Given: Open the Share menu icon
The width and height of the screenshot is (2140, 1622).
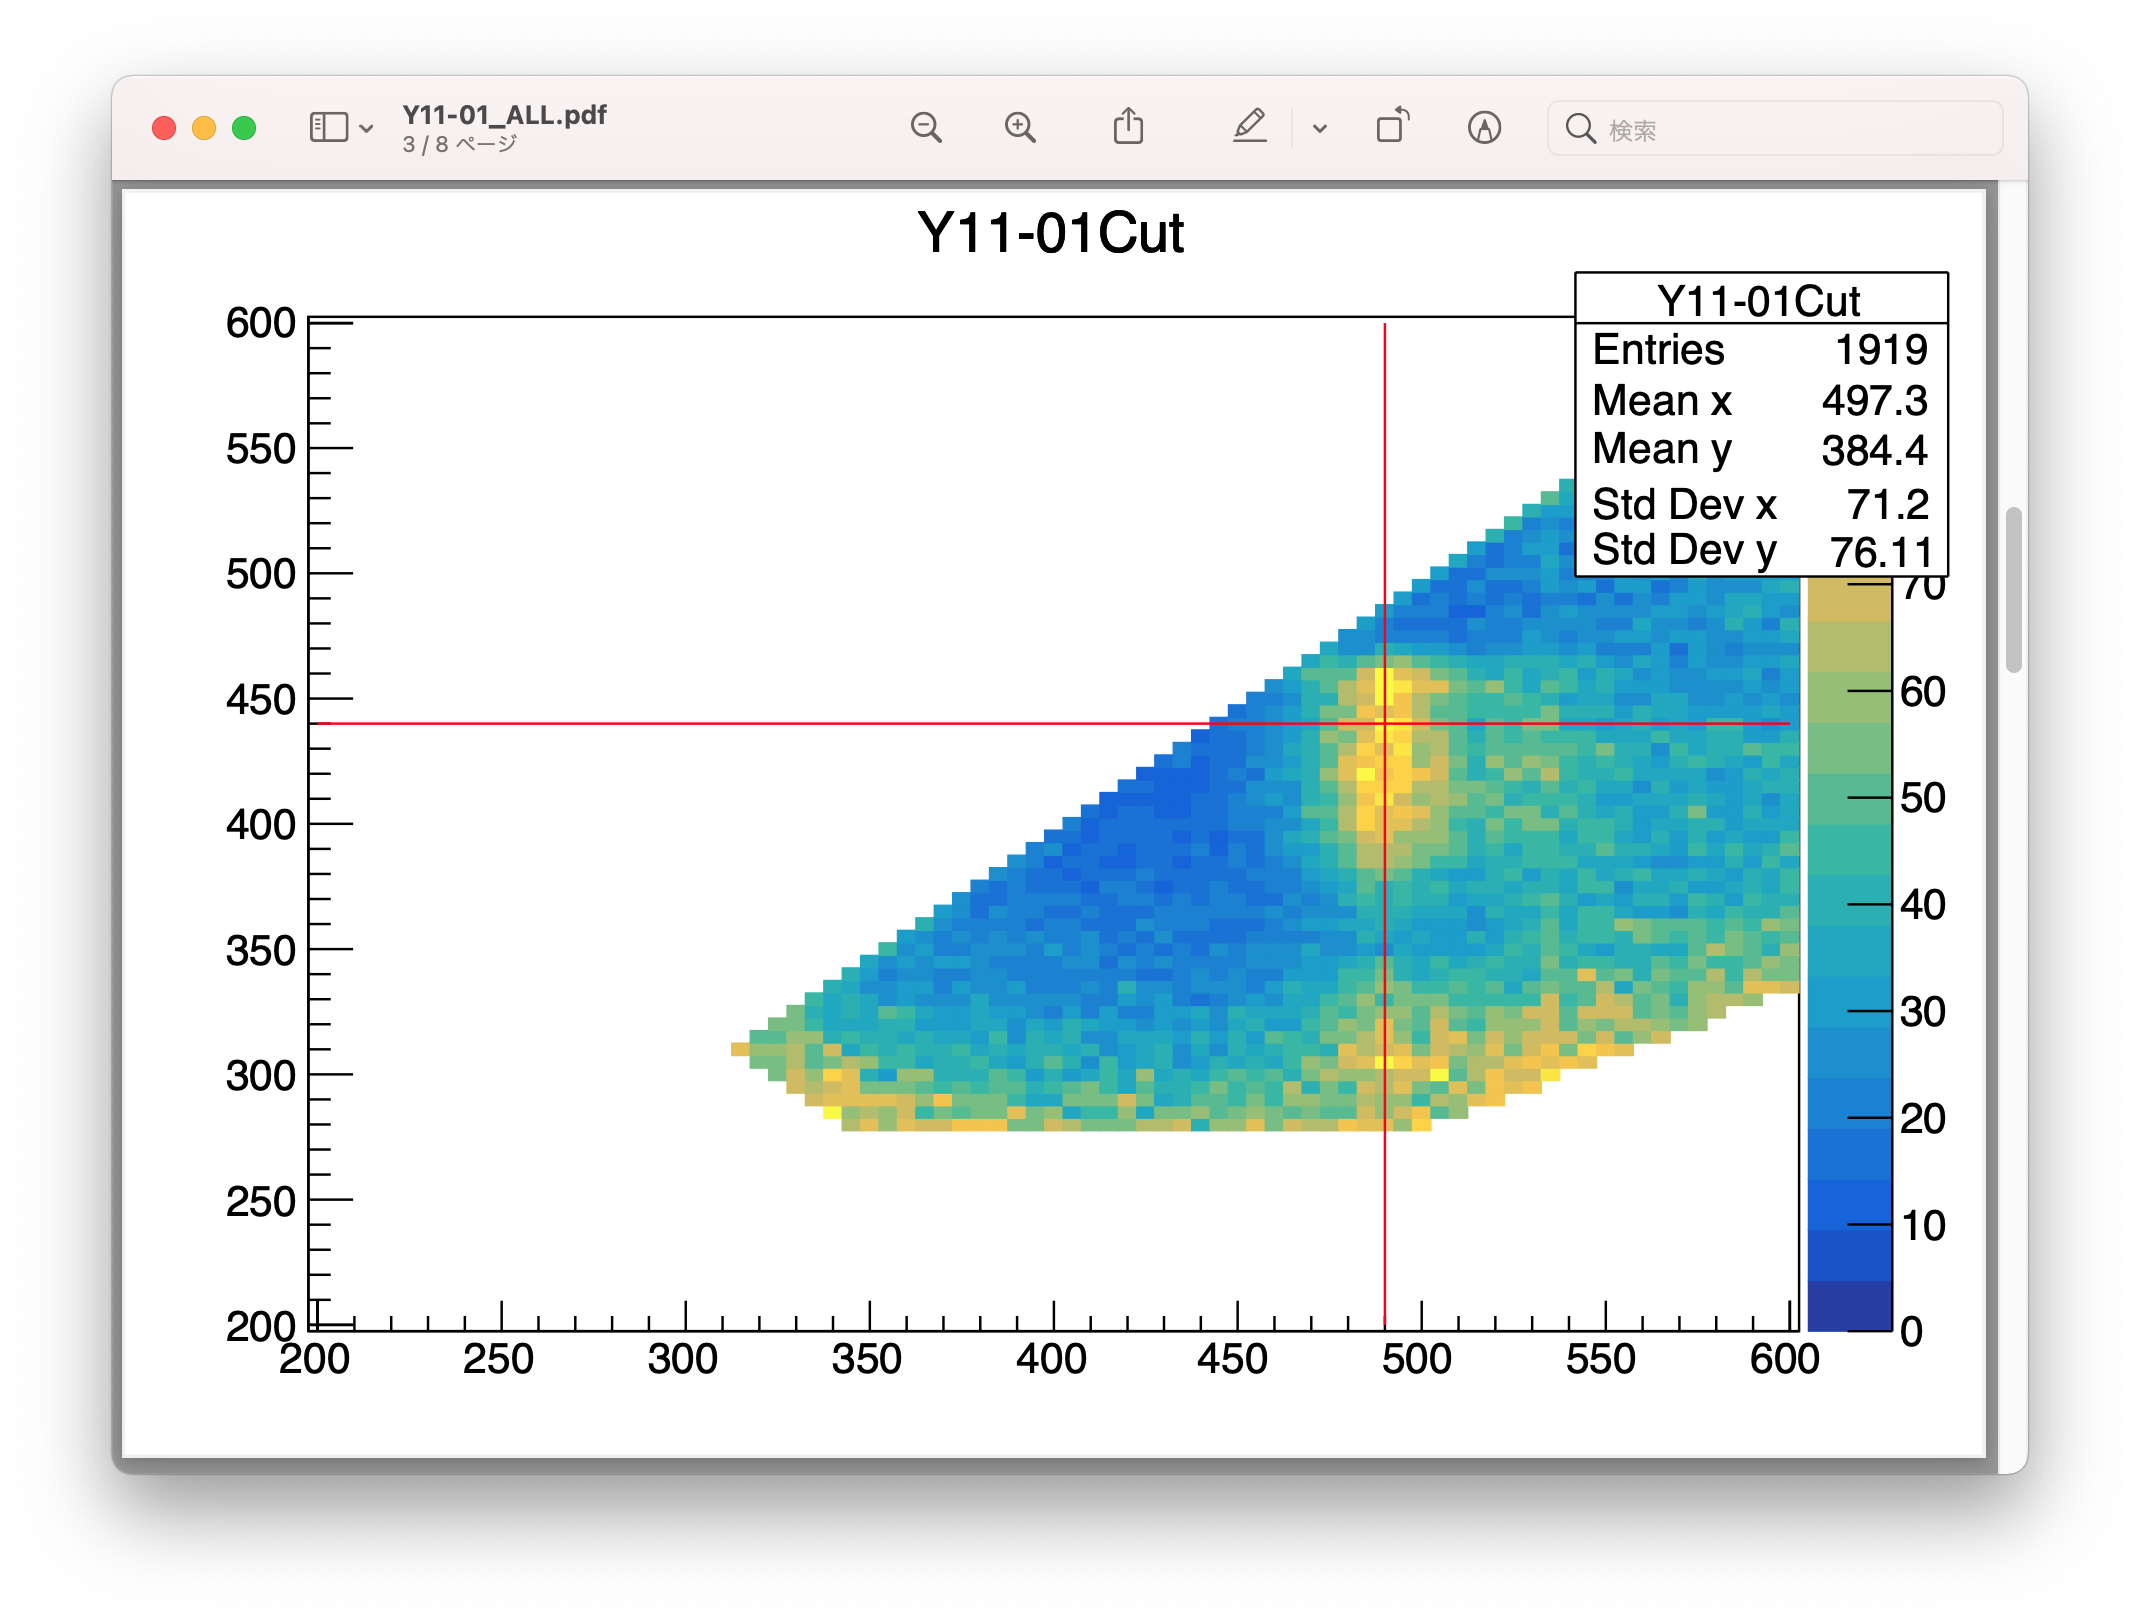Looking at the screenshot, I should pyautogui.click(x=1128, y=126).
